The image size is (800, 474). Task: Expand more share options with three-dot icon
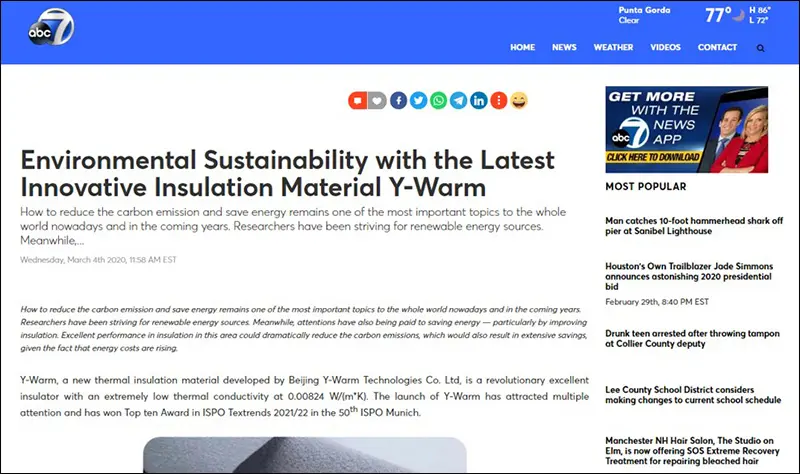[x=499, y=100]
